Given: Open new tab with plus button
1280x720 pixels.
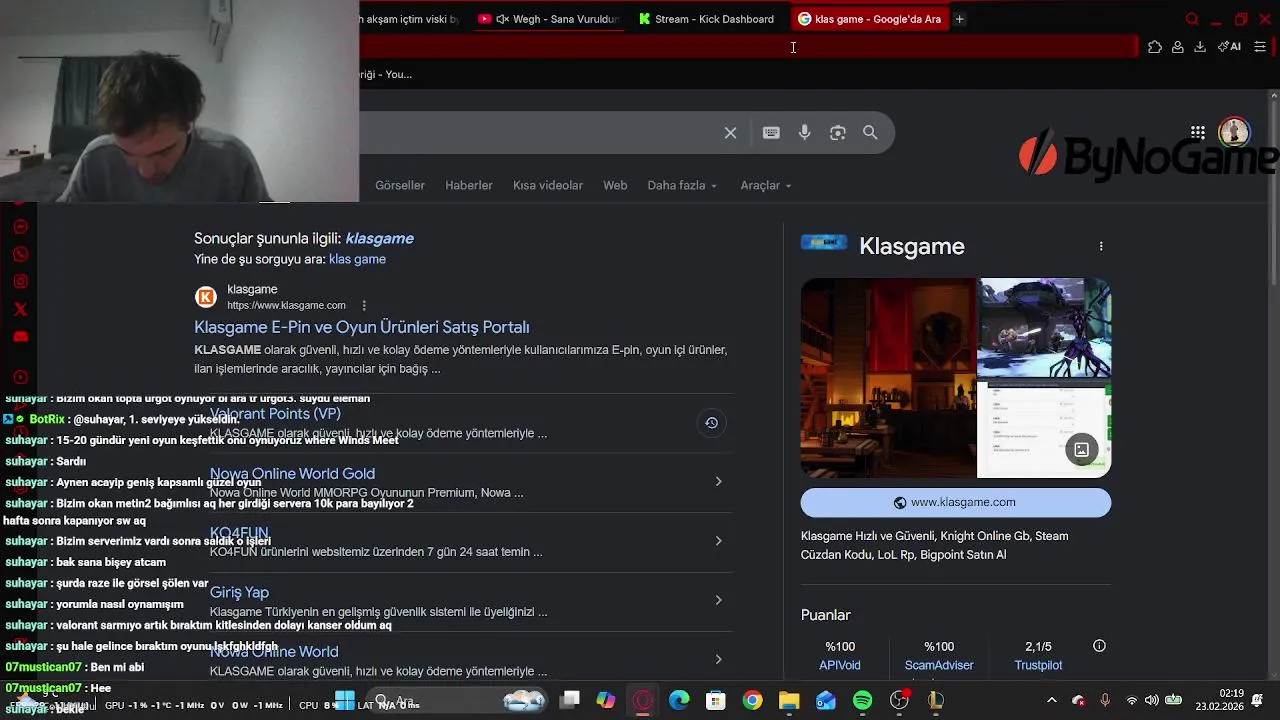Looking at the screenshot, I should [x=959, y=19].
